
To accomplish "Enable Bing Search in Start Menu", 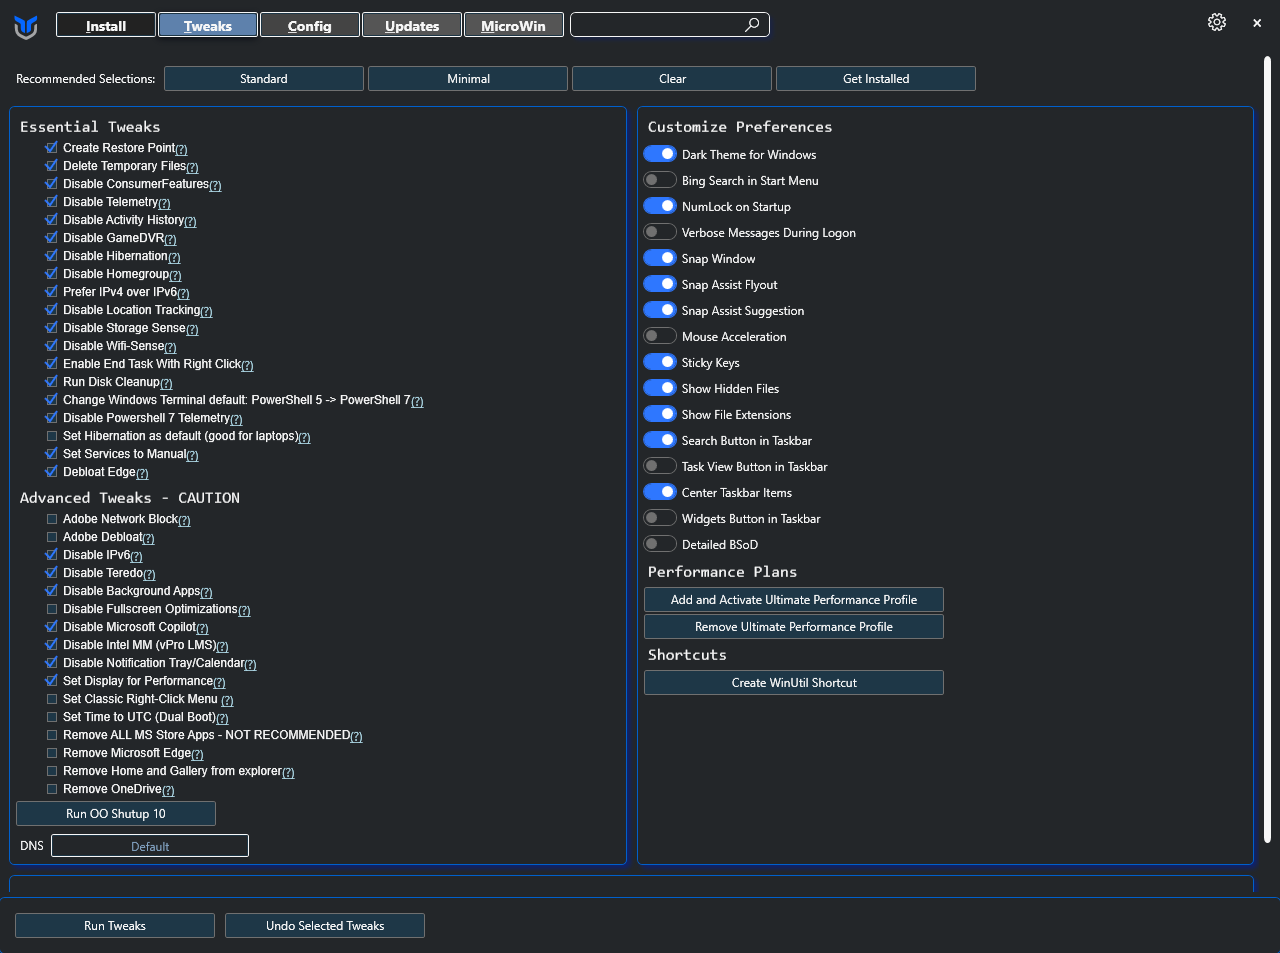I will [x=660, y=180].
